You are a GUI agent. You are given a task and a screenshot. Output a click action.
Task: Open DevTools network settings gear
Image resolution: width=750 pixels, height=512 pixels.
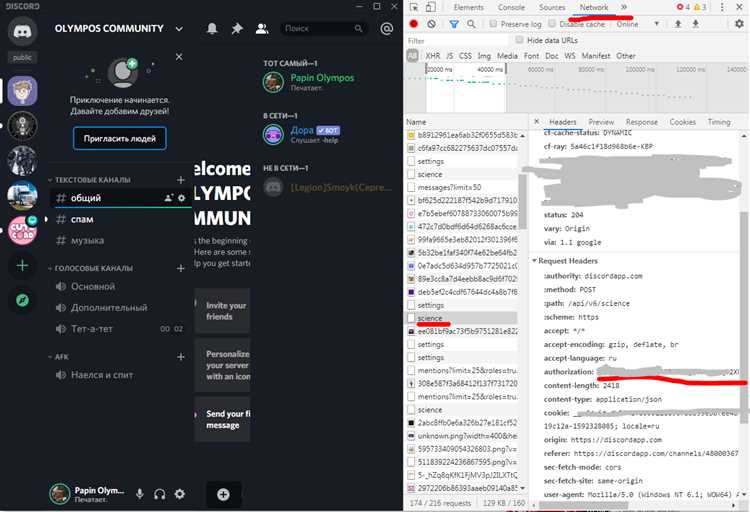click(x=739, y=24)
